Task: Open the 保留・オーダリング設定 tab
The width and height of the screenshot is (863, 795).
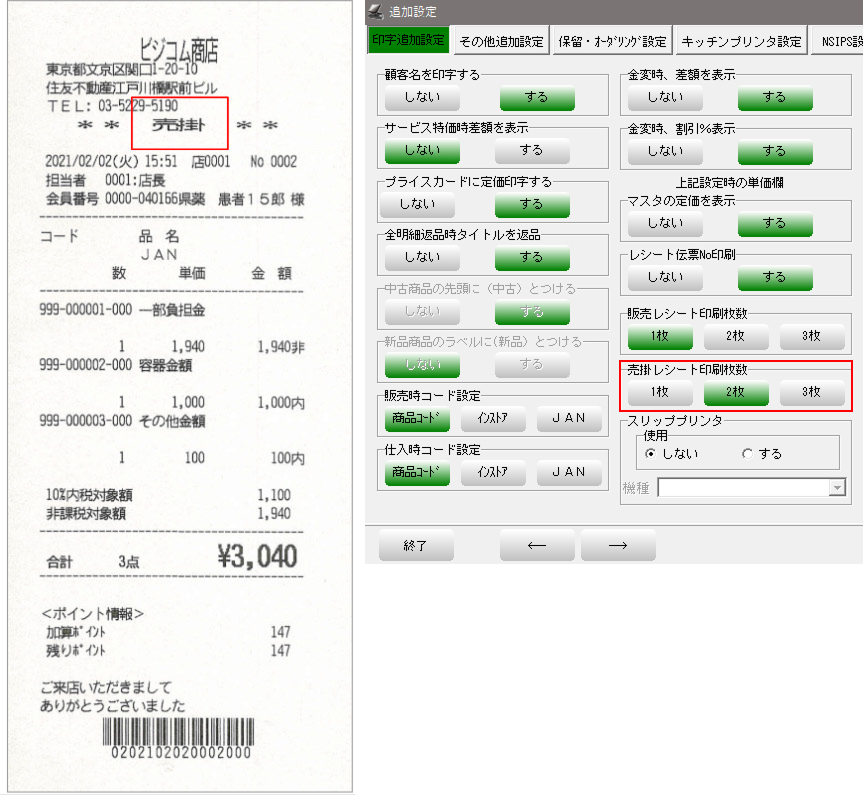Action: (x=612, y=41)
